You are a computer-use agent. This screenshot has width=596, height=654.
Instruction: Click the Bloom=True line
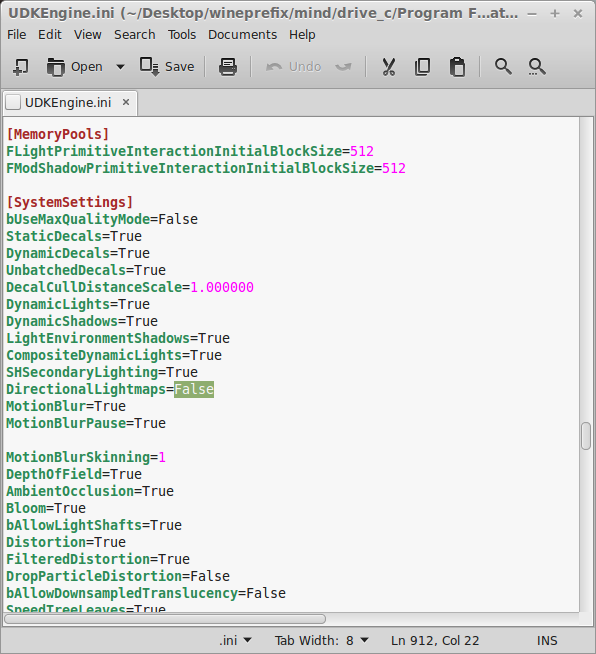(46, 508)
